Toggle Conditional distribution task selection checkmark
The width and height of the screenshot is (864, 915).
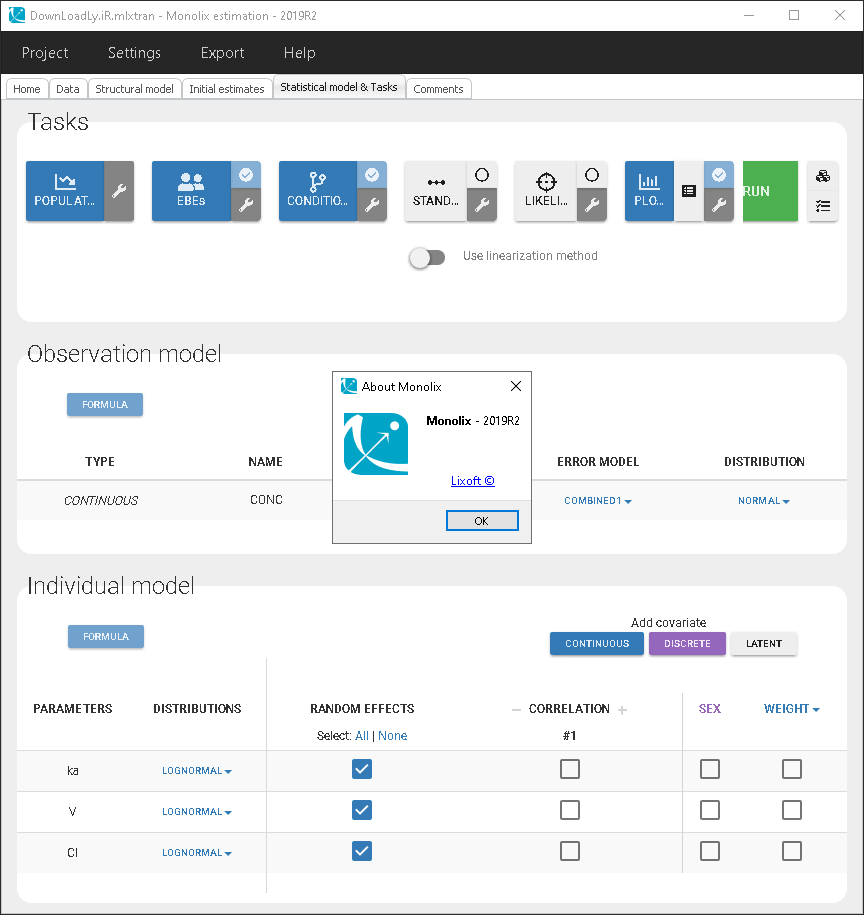pyautogui.click(x=372, y=174)
